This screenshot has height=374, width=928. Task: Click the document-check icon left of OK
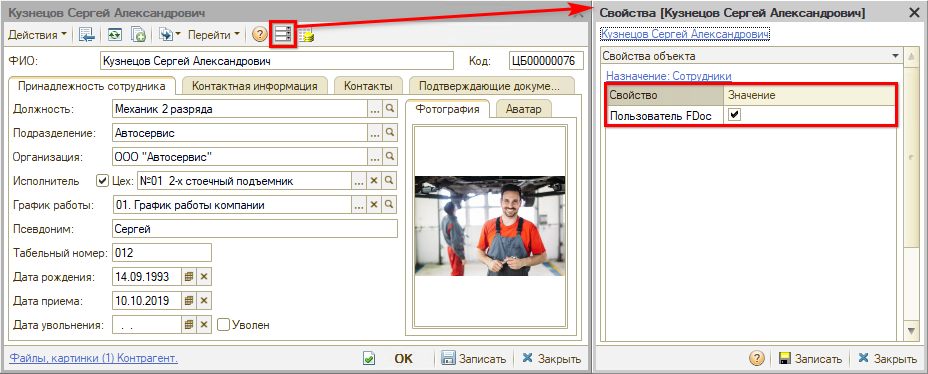[369, 359]
